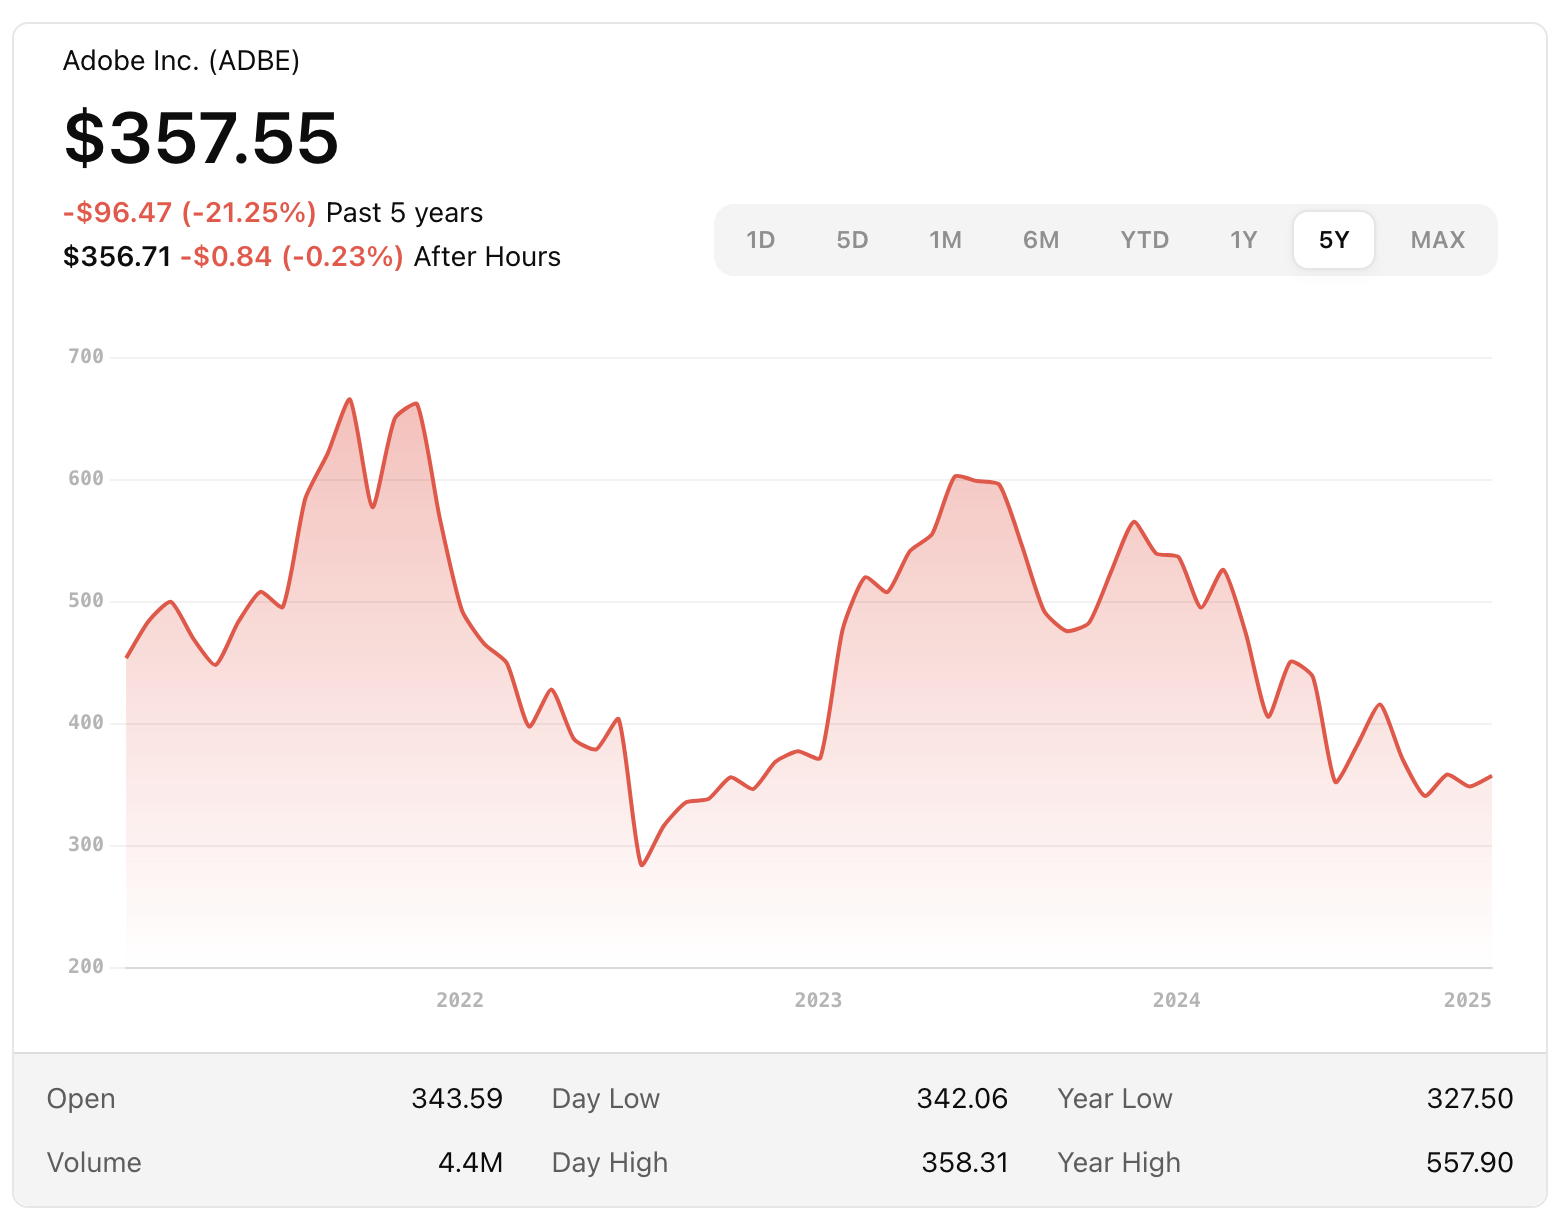
Task: Click the Open value 343.59
Action: coord(458,1098)
